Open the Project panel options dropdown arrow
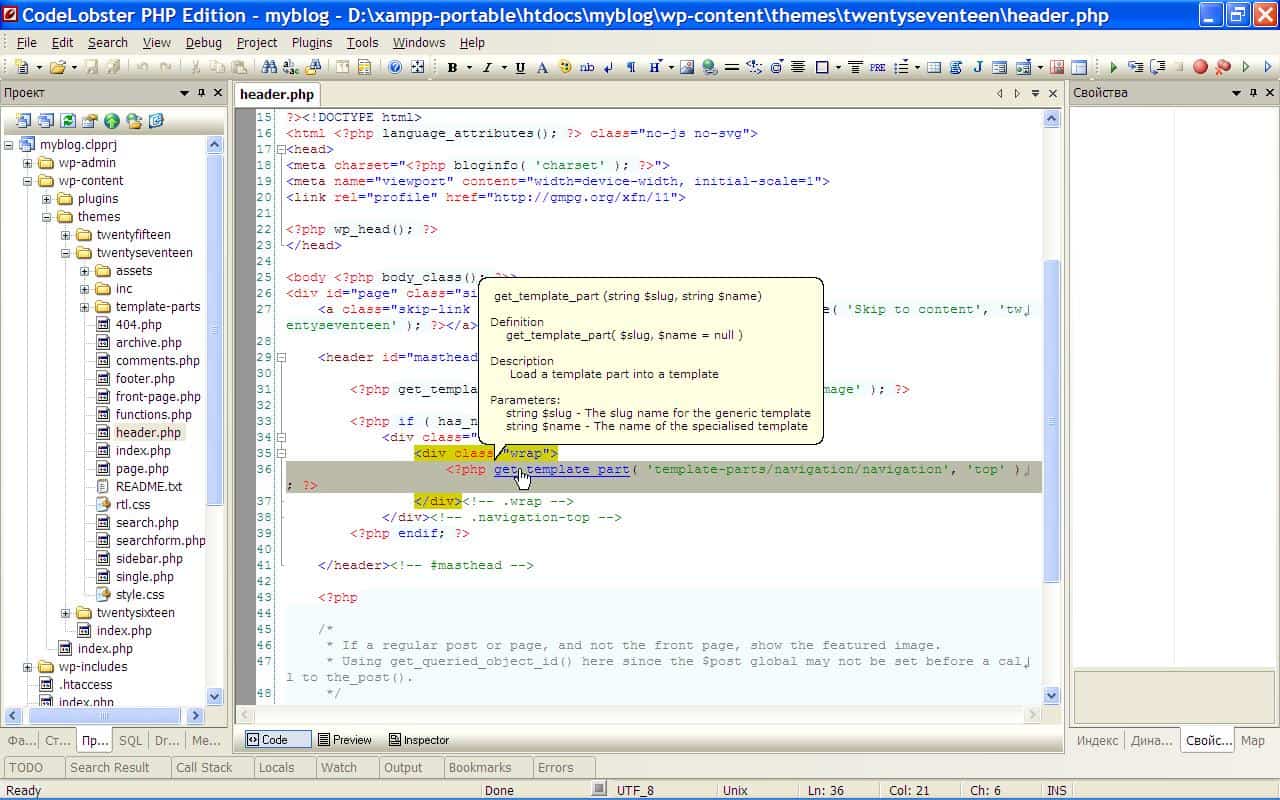 [x=184, y=93]
